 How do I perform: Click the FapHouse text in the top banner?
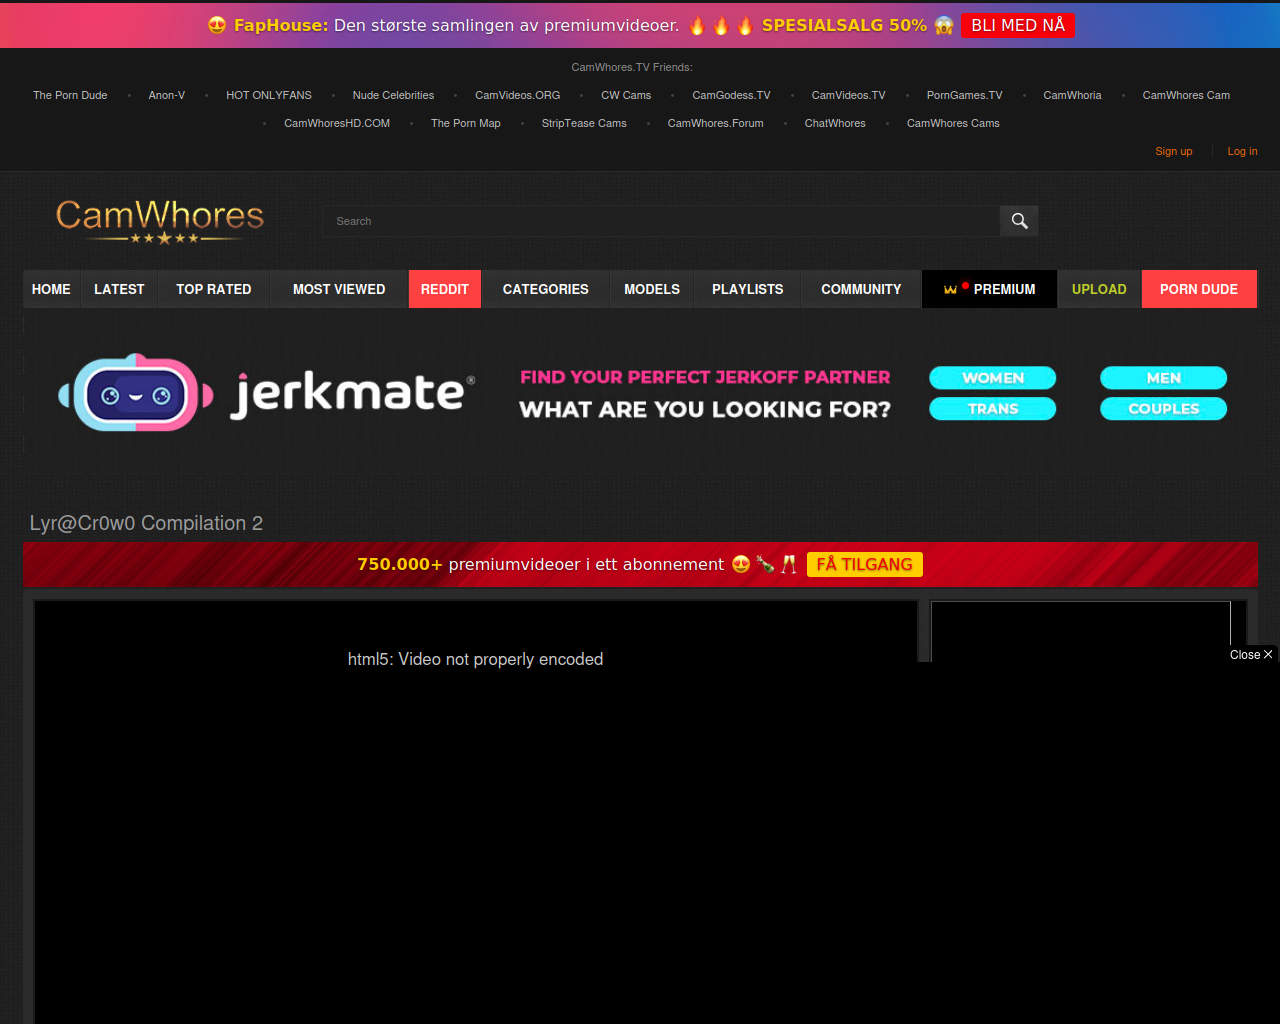click(x=280, y=25)
